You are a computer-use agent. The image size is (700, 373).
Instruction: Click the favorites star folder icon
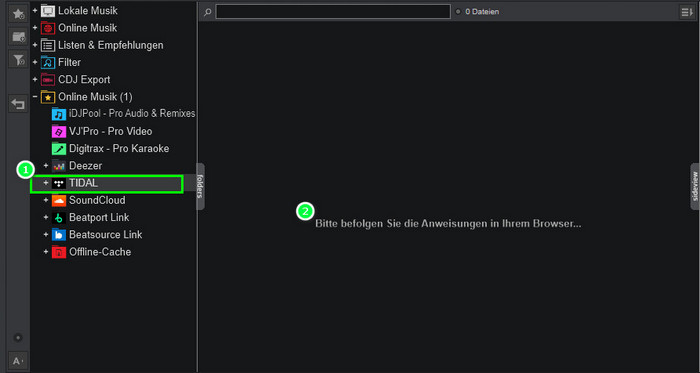pyautogui.click(x=18, y=14)
